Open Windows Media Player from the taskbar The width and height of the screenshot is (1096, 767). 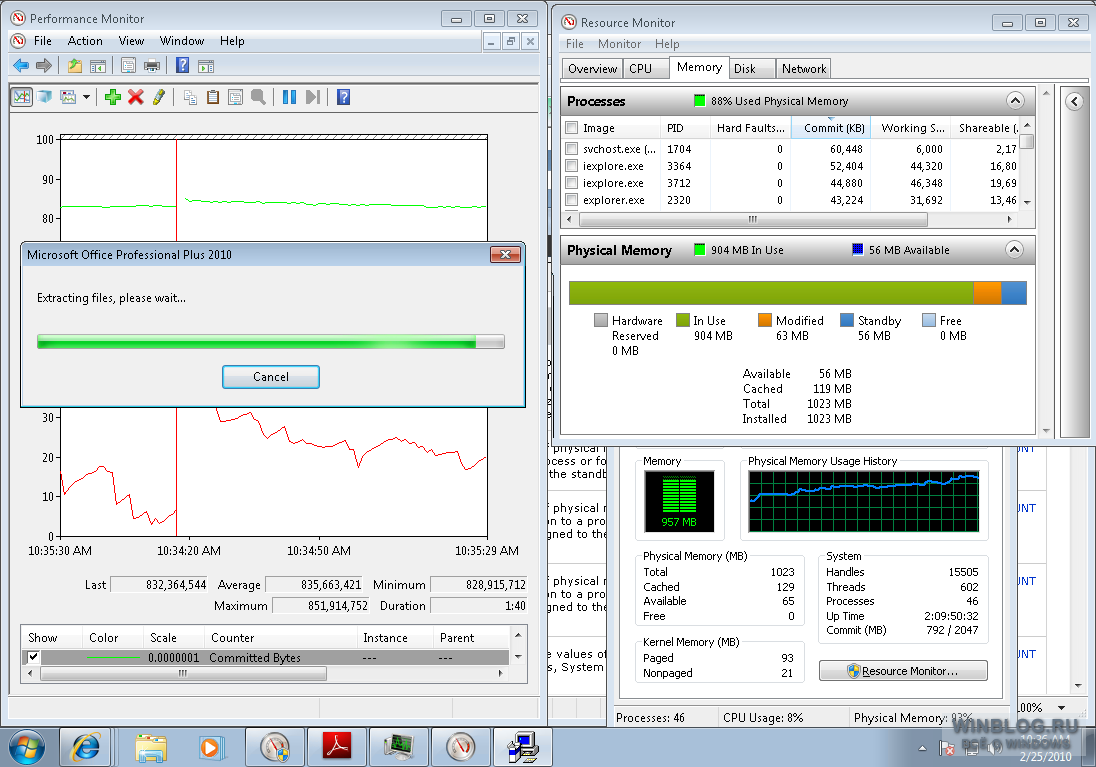click(210, 747)
